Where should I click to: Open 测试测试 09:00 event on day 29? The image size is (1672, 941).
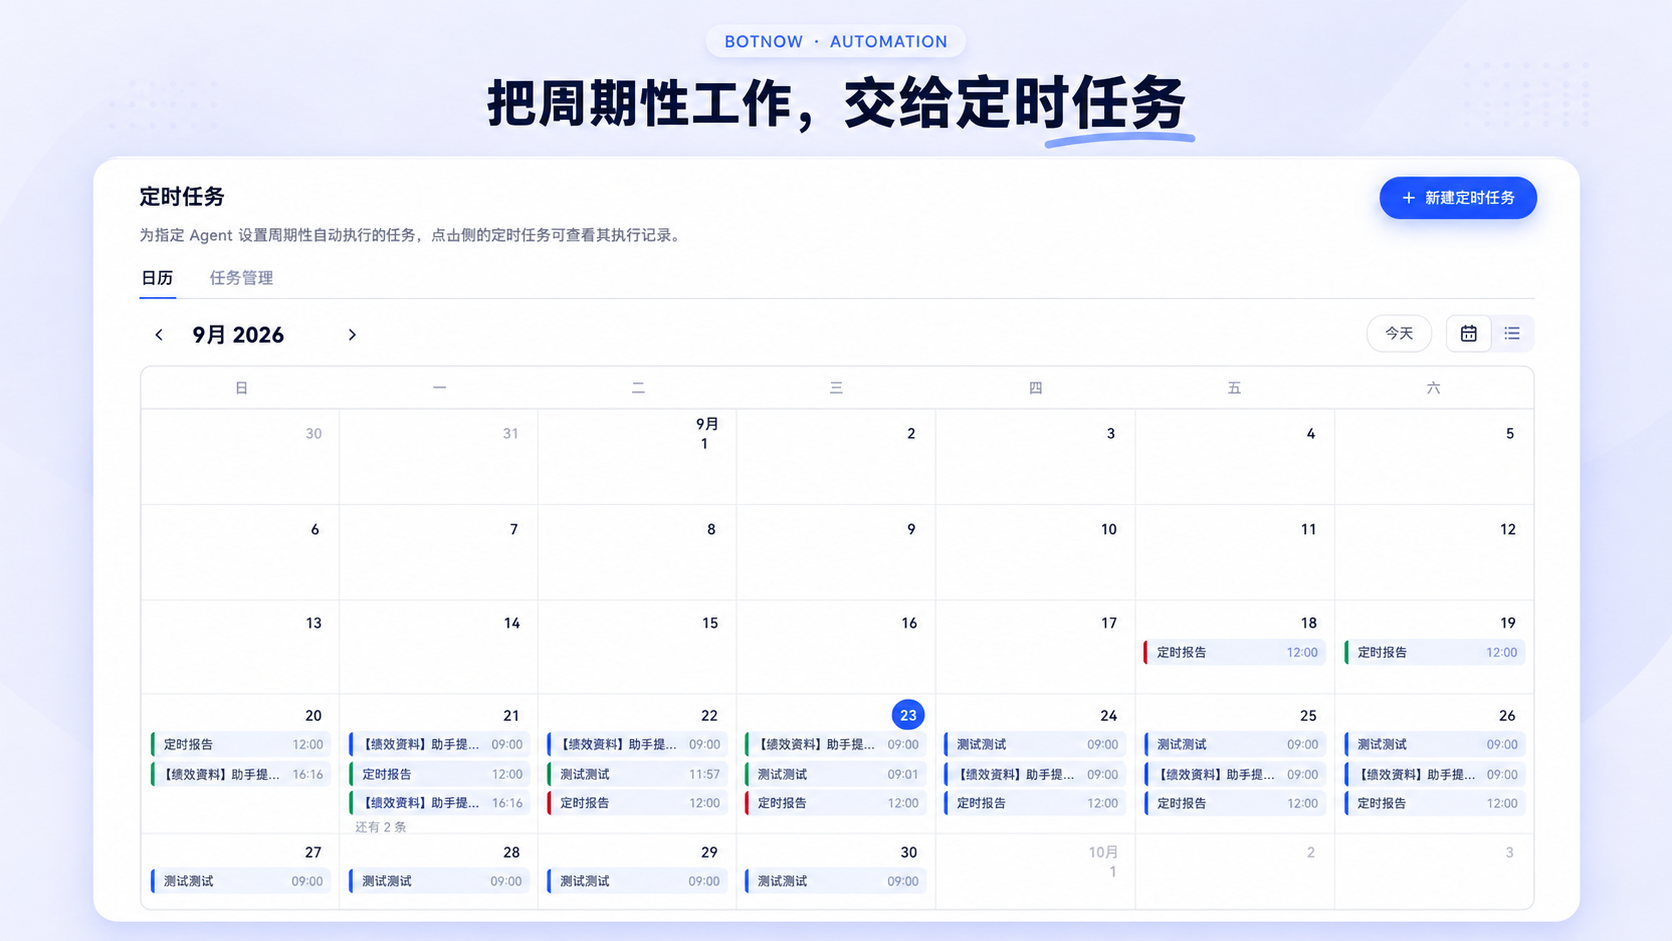pyautogui.click(x=637, y=881)
